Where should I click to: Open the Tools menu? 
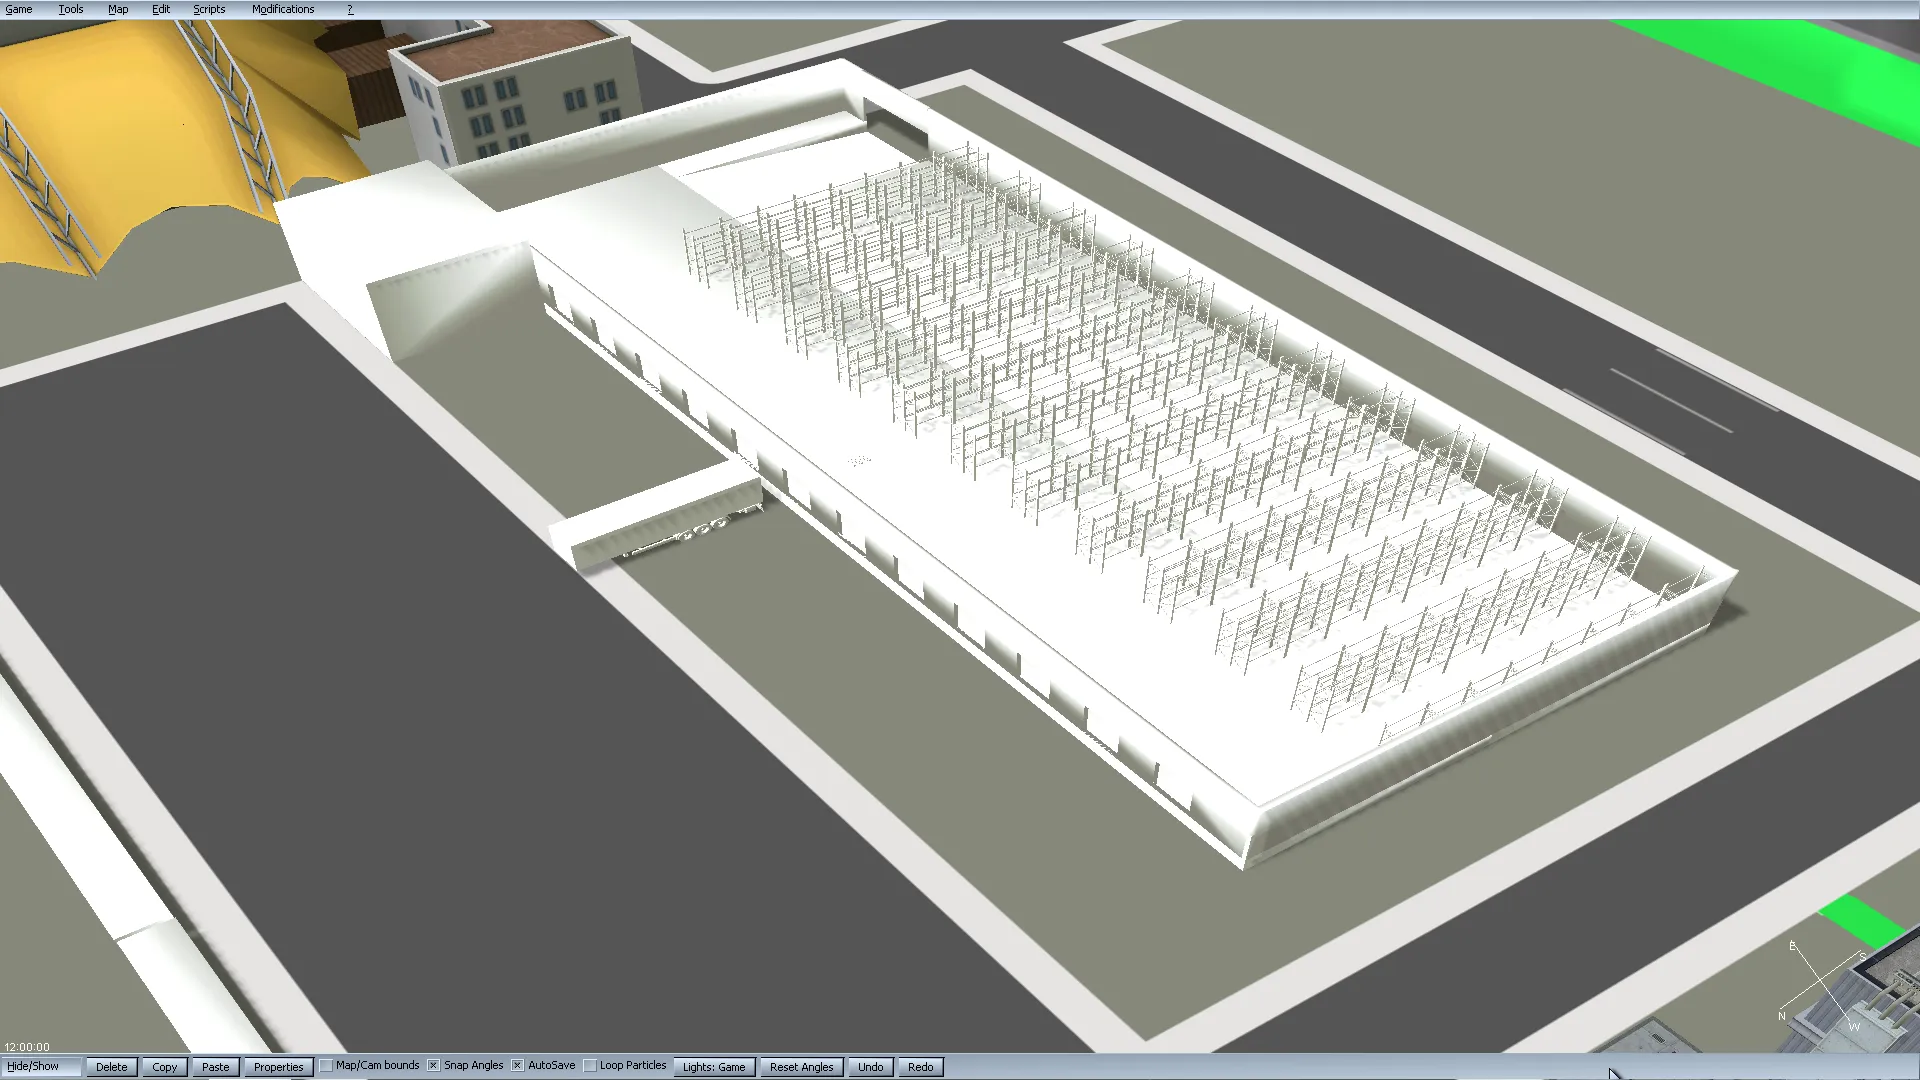click(71, 9)
